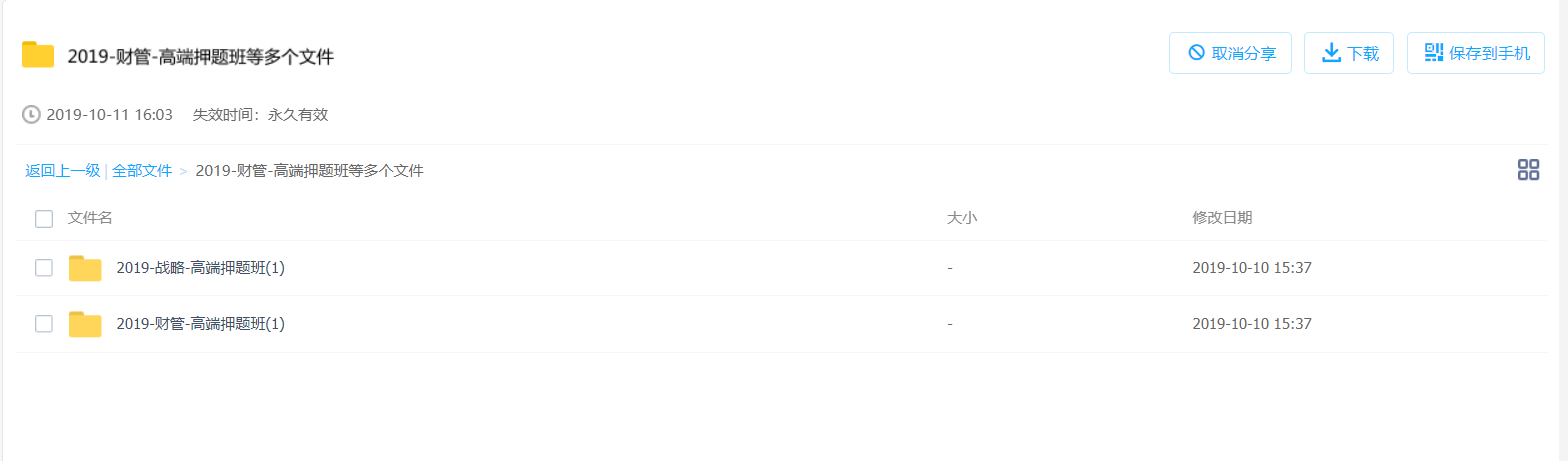Go back via 返回上一级 link
The height and width of the screenshot is (461, 1568).
pyautogui.click(x=63, y=170)
